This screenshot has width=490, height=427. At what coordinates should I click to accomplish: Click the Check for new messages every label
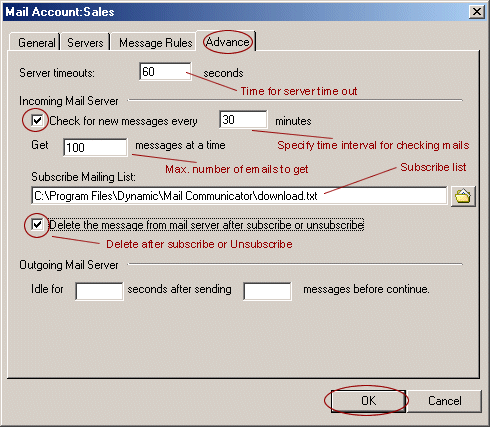(123, 121)
